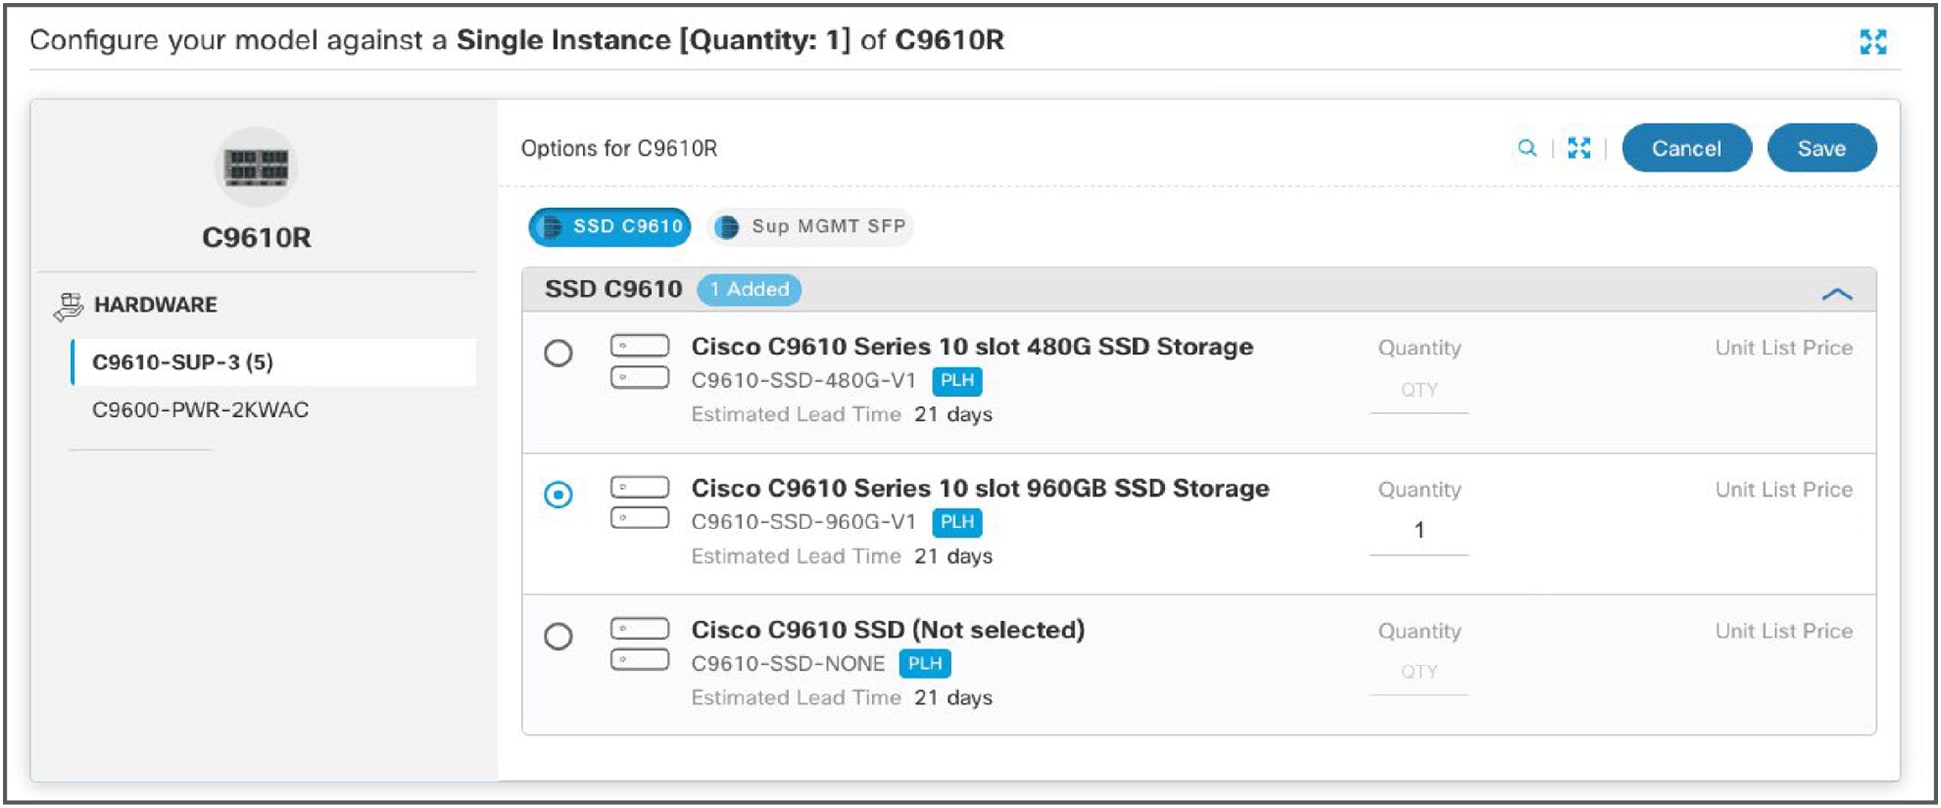
Task: Click the C9610R chassis thumbnail image
Action: [256, 167]
